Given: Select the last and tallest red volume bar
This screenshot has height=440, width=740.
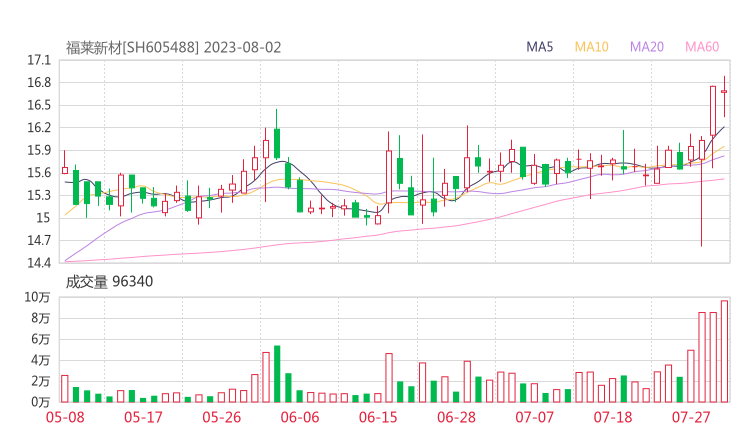Looking at the screenshot, I should (x=724, y=351).
